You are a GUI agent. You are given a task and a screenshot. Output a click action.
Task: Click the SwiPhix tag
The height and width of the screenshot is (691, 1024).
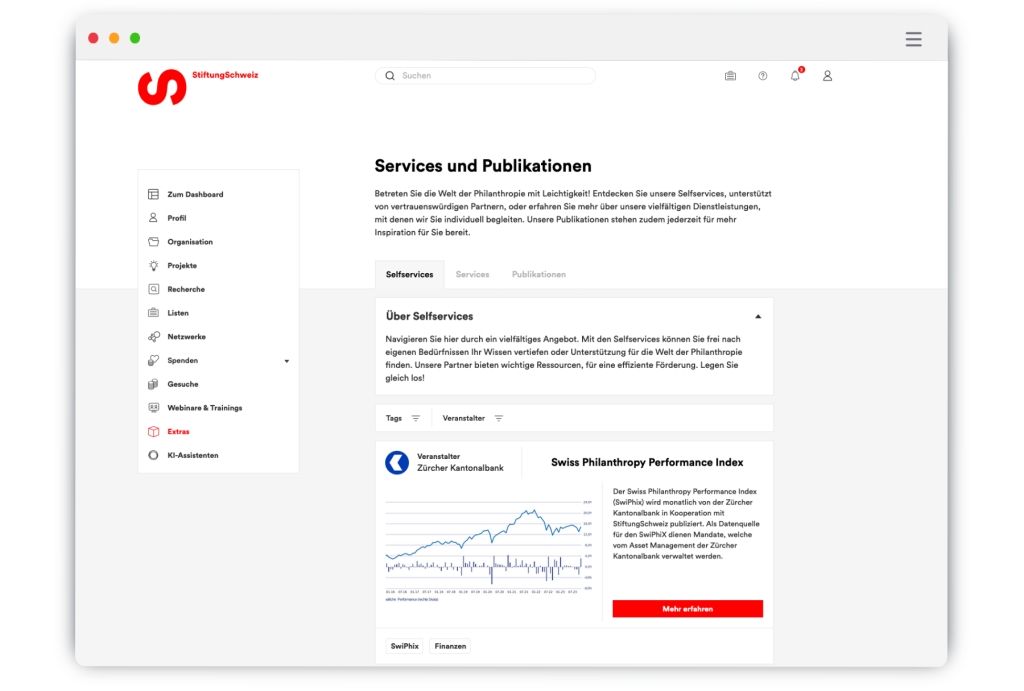404,646
